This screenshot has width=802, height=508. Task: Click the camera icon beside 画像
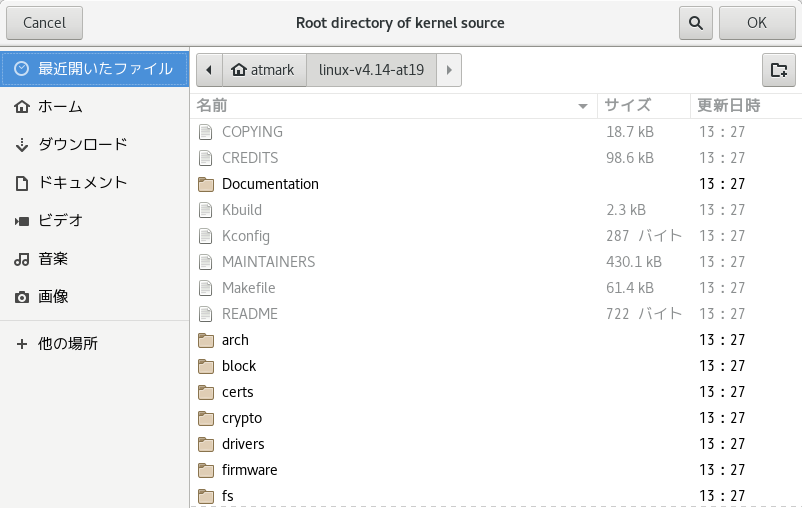21,297
